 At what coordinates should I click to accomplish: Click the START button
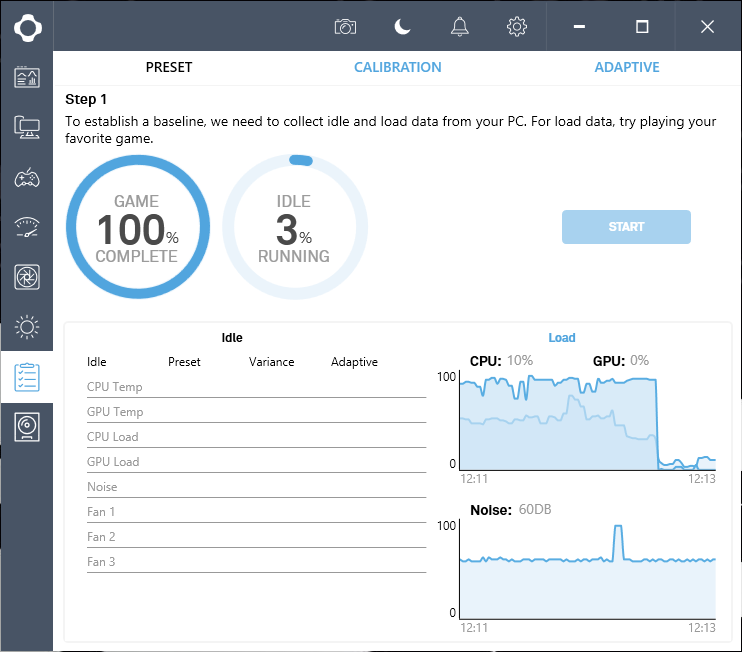(x=626, y=227)
